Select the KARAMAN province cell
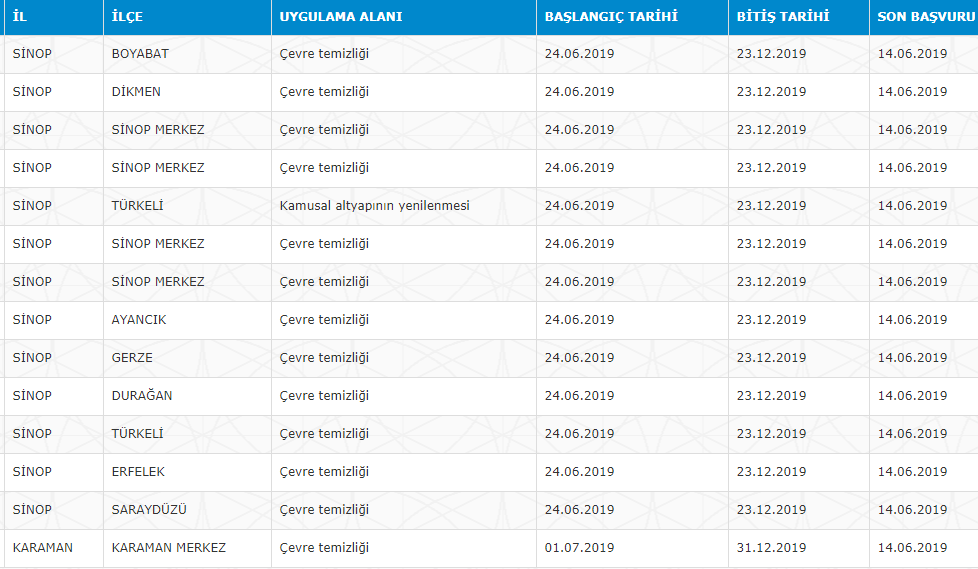The height and width of the screenshot is (569, 978). (x=42, y=548)
